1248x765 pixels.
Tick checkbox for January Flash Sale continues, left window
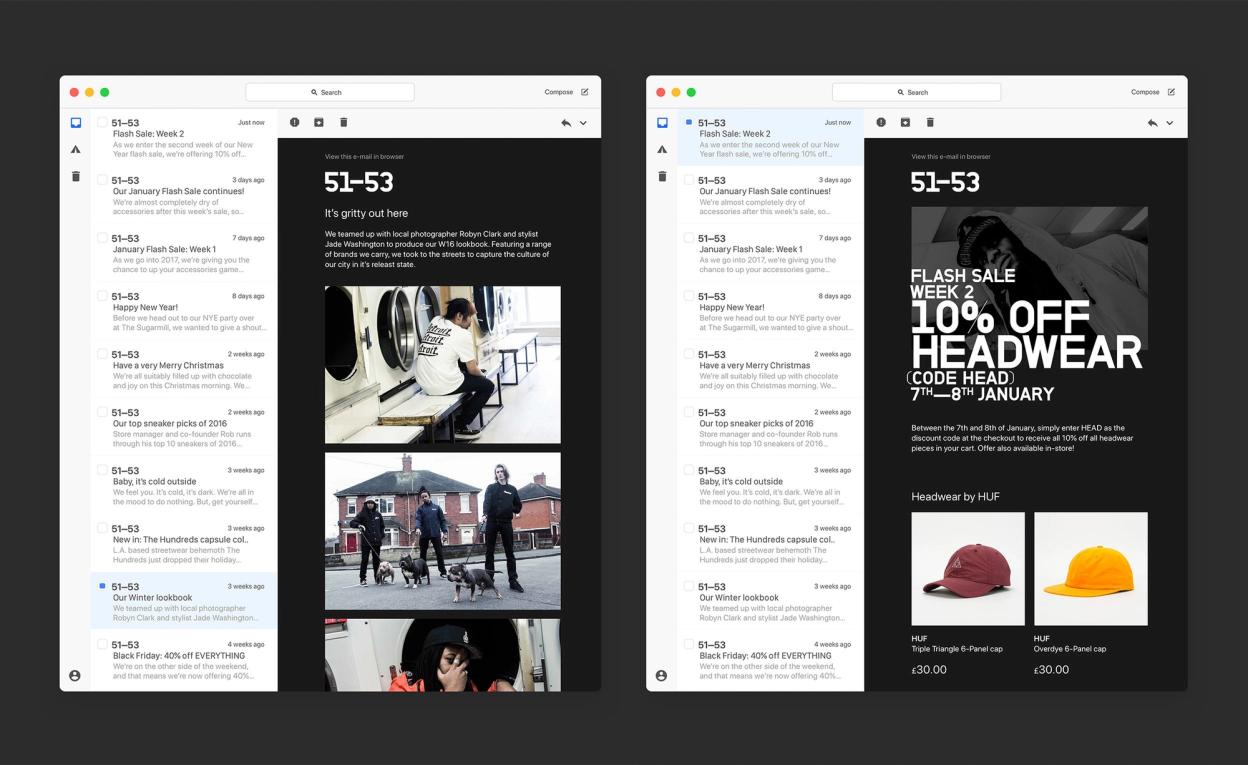tap(102, 180)
